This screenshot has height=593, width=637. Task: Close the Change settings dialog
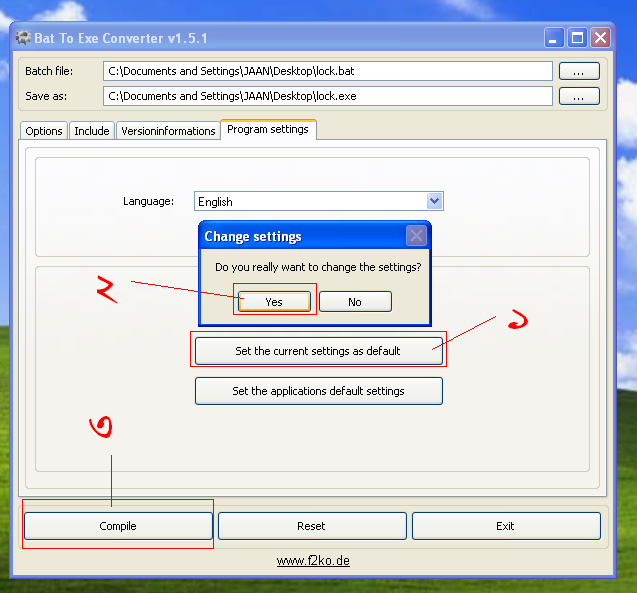pyautogui.click(x=416, y=236)
